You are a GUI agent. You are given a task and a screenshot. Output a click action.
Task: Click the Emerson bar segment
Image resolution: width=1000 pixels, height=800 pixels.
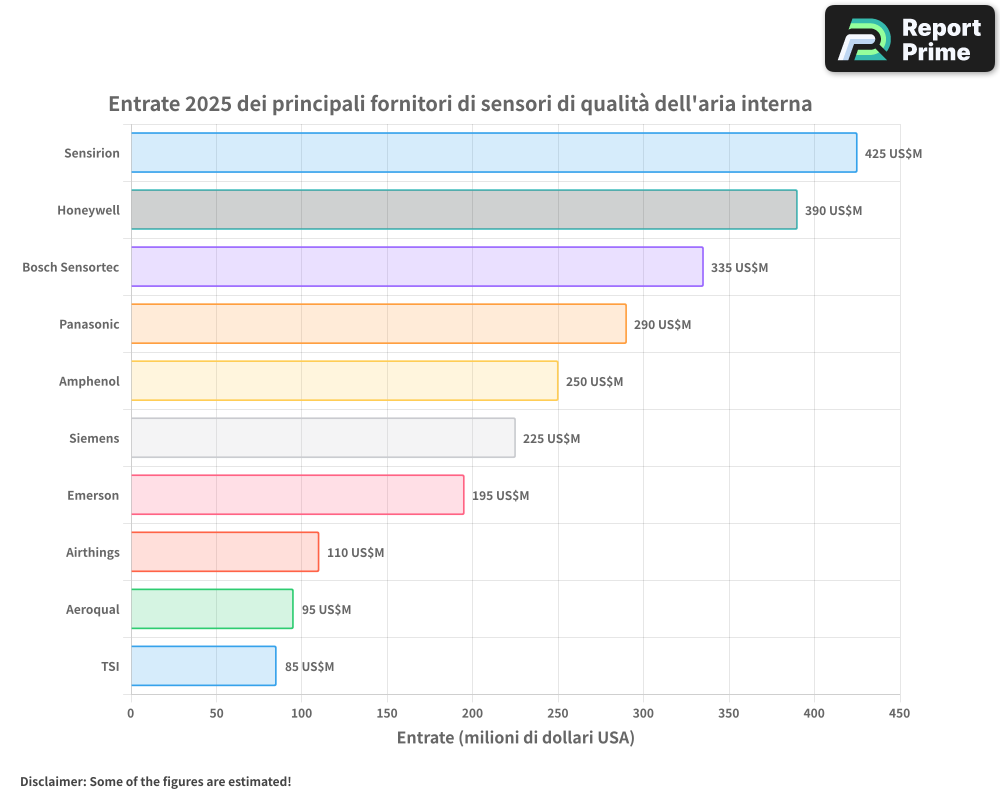click(x=295, y=495)
